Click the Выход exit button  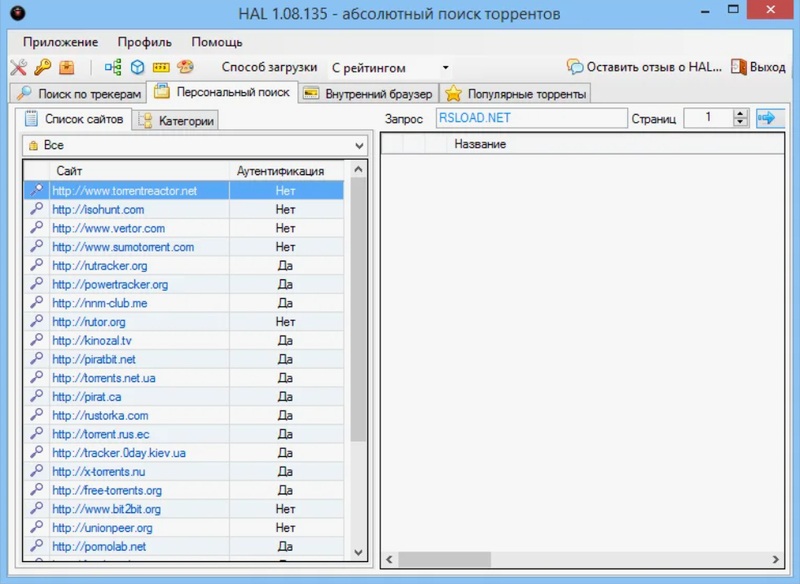tap(758, 67)
